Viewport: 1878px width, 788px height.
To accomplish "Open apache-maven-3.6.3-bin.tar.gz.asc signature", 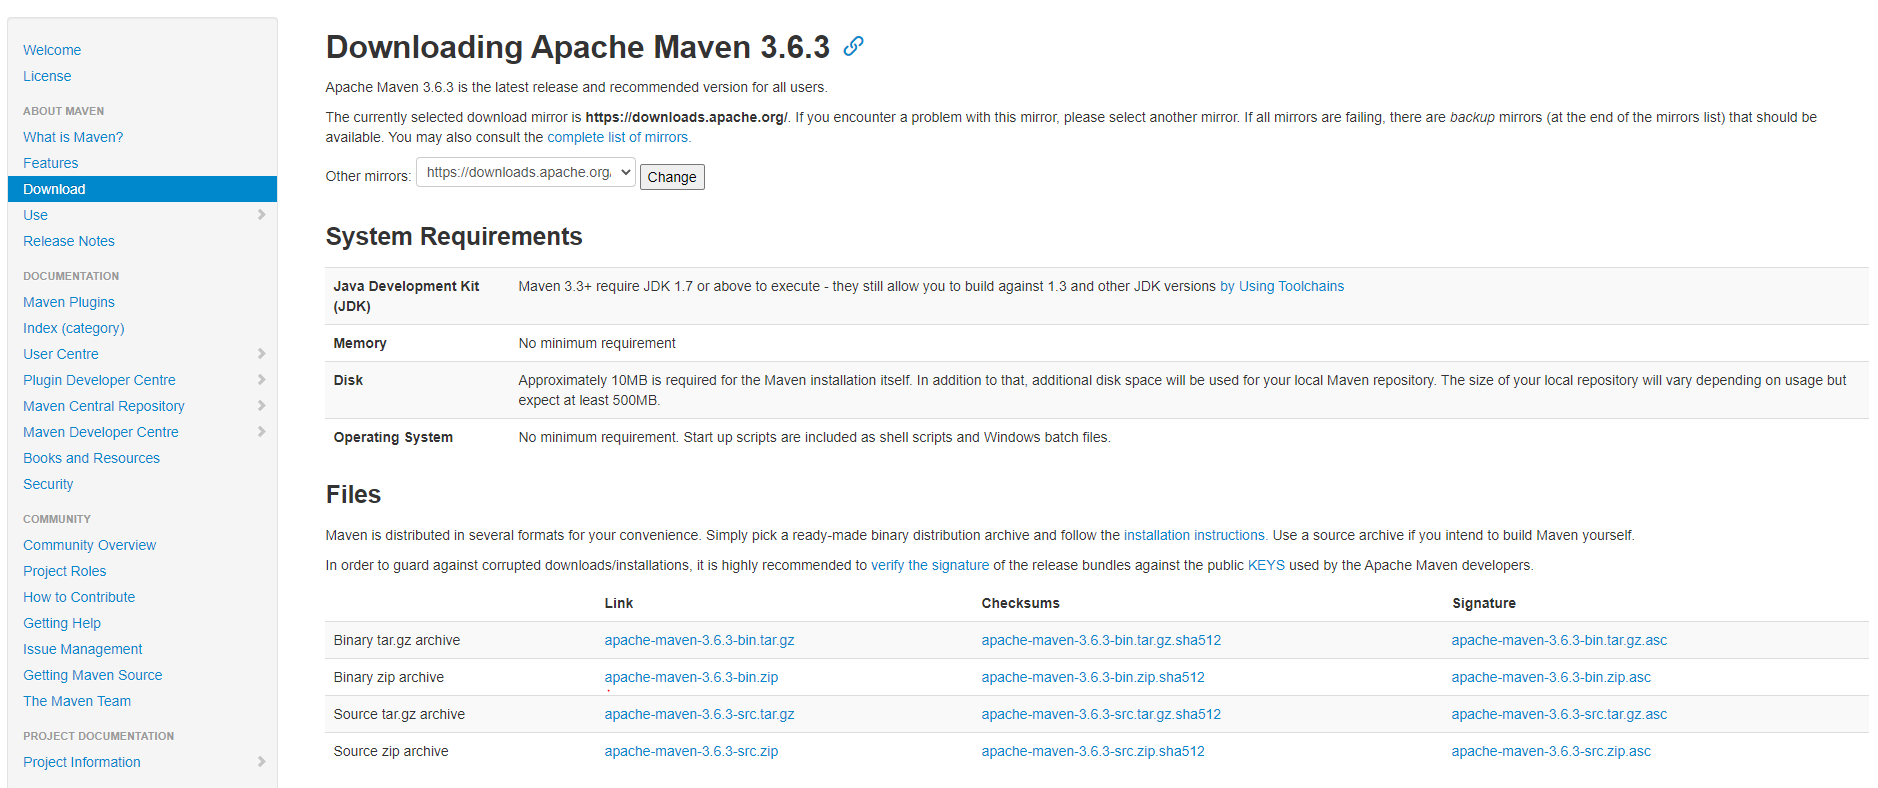I will [1559, 640].
